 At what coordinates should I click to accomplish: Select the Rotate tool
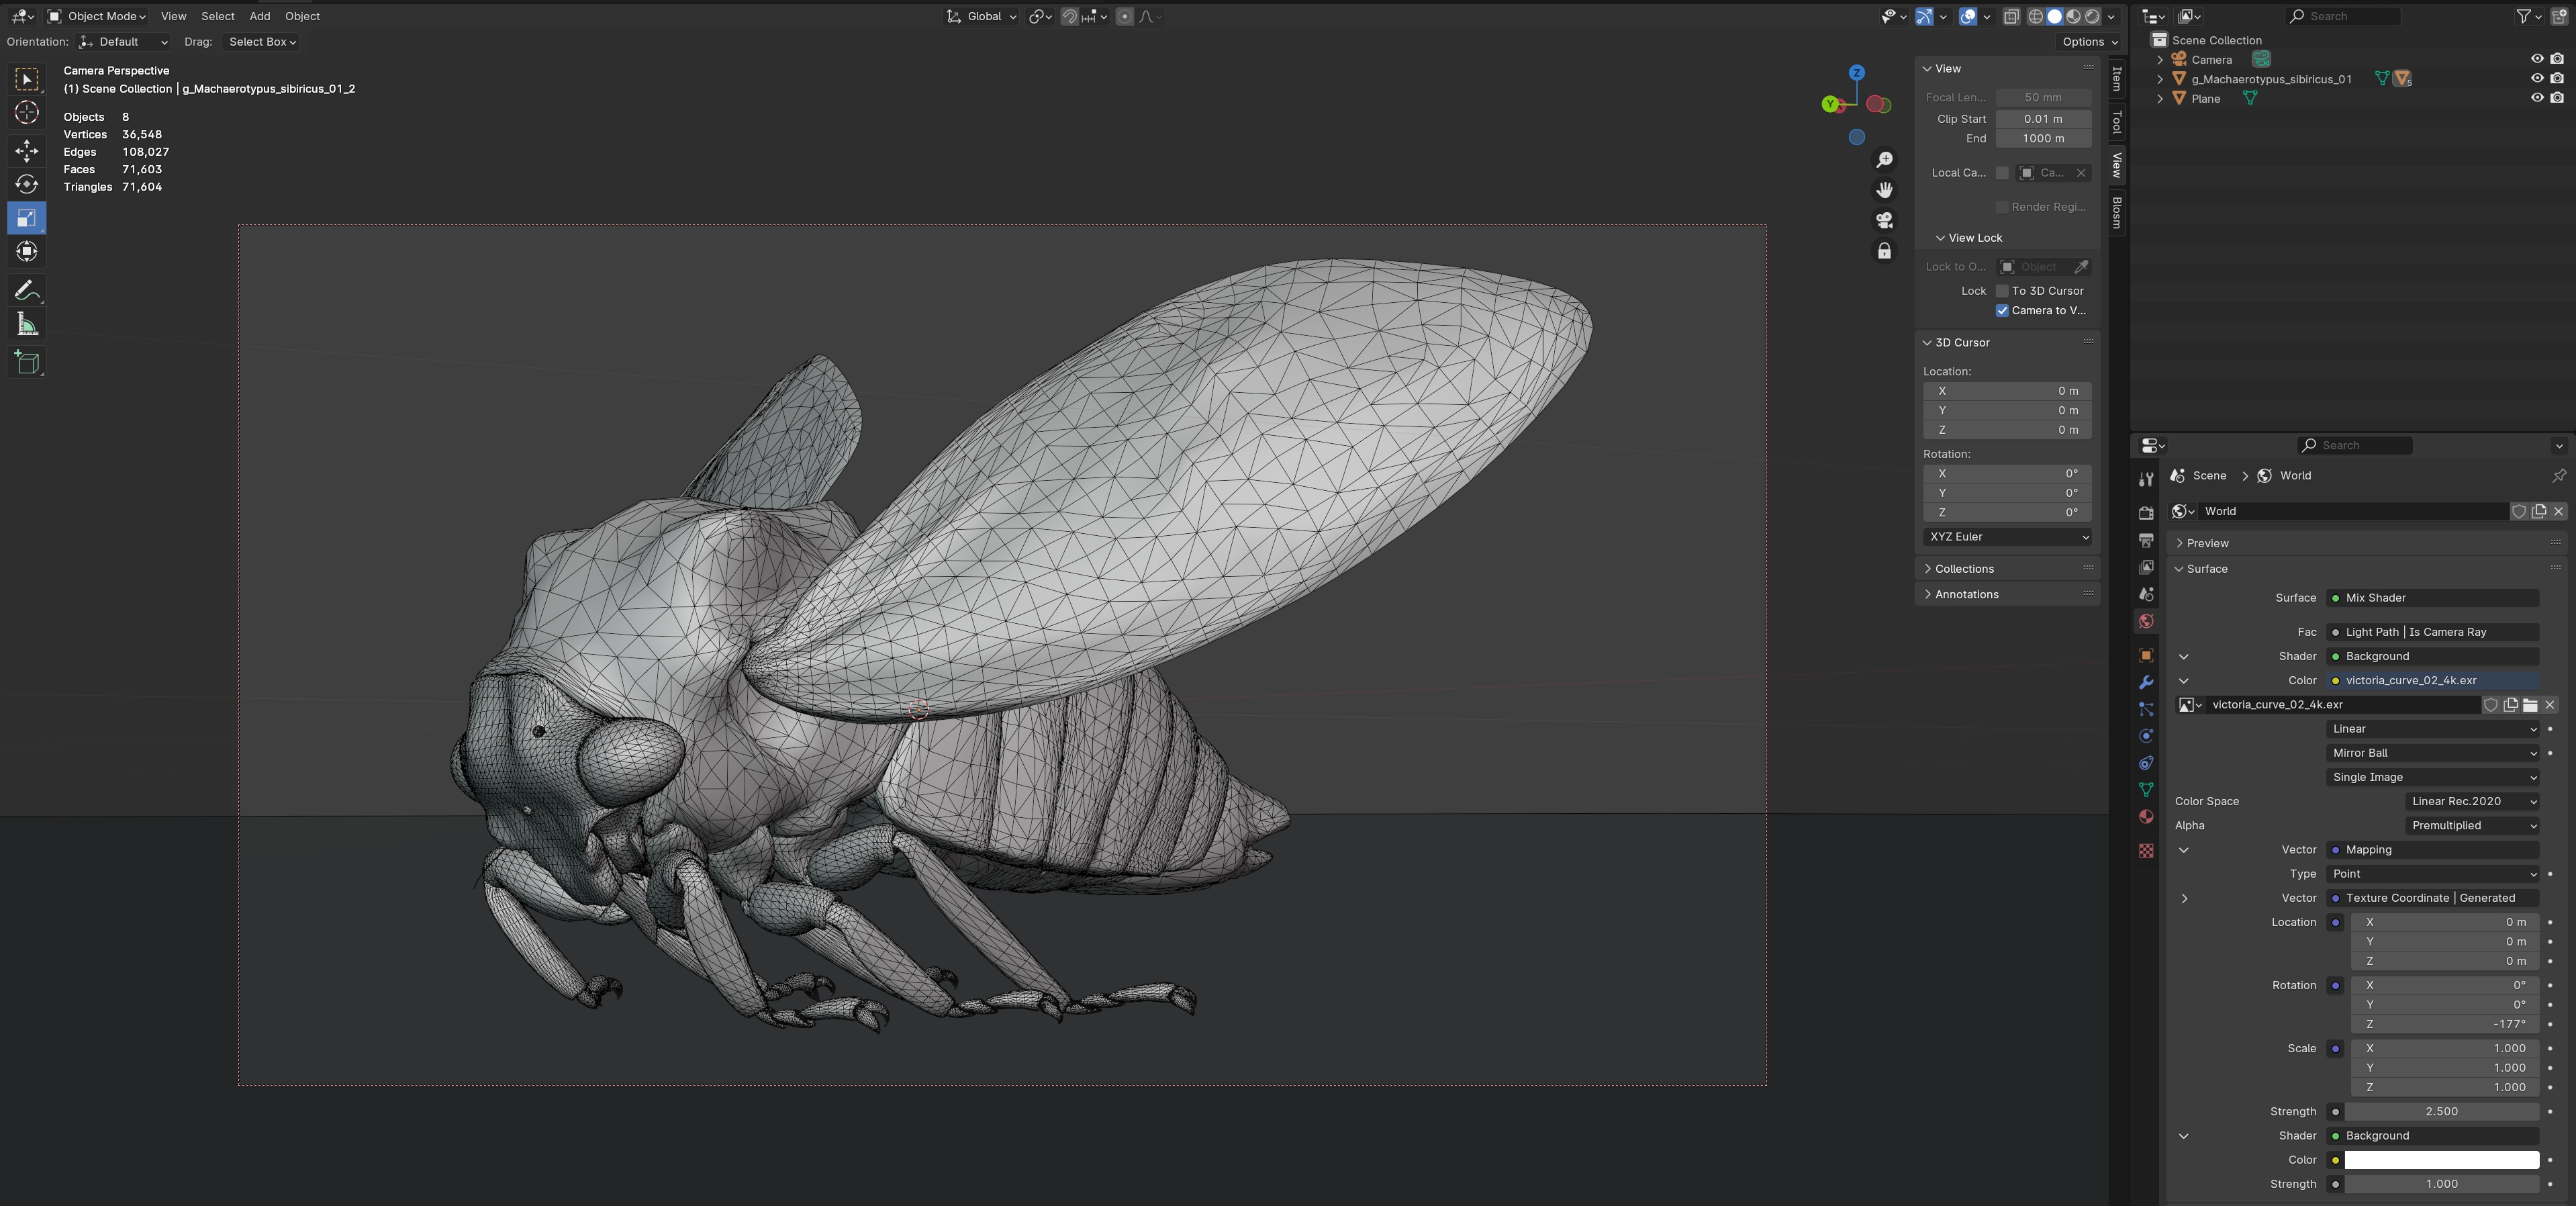pos(27,184)
